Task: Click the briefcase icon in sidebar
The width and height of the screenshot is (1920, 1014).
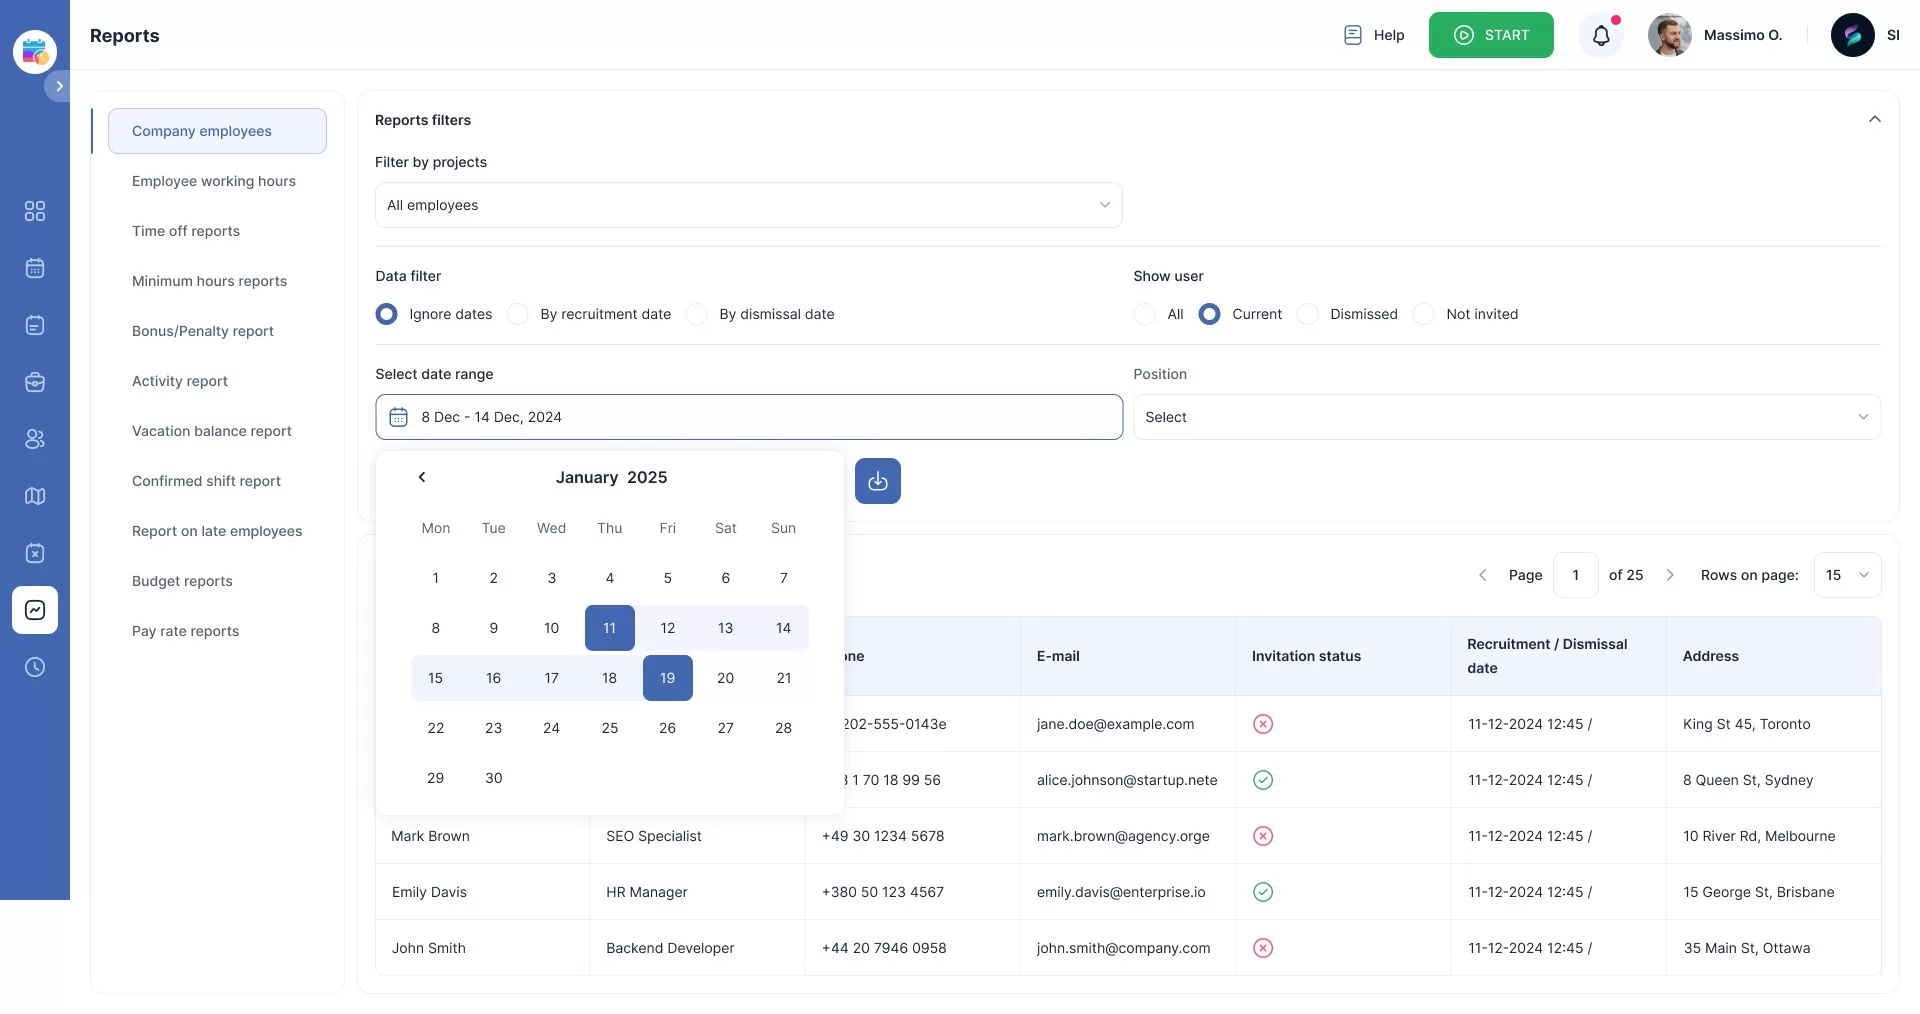Action: (x=35, y=382)
